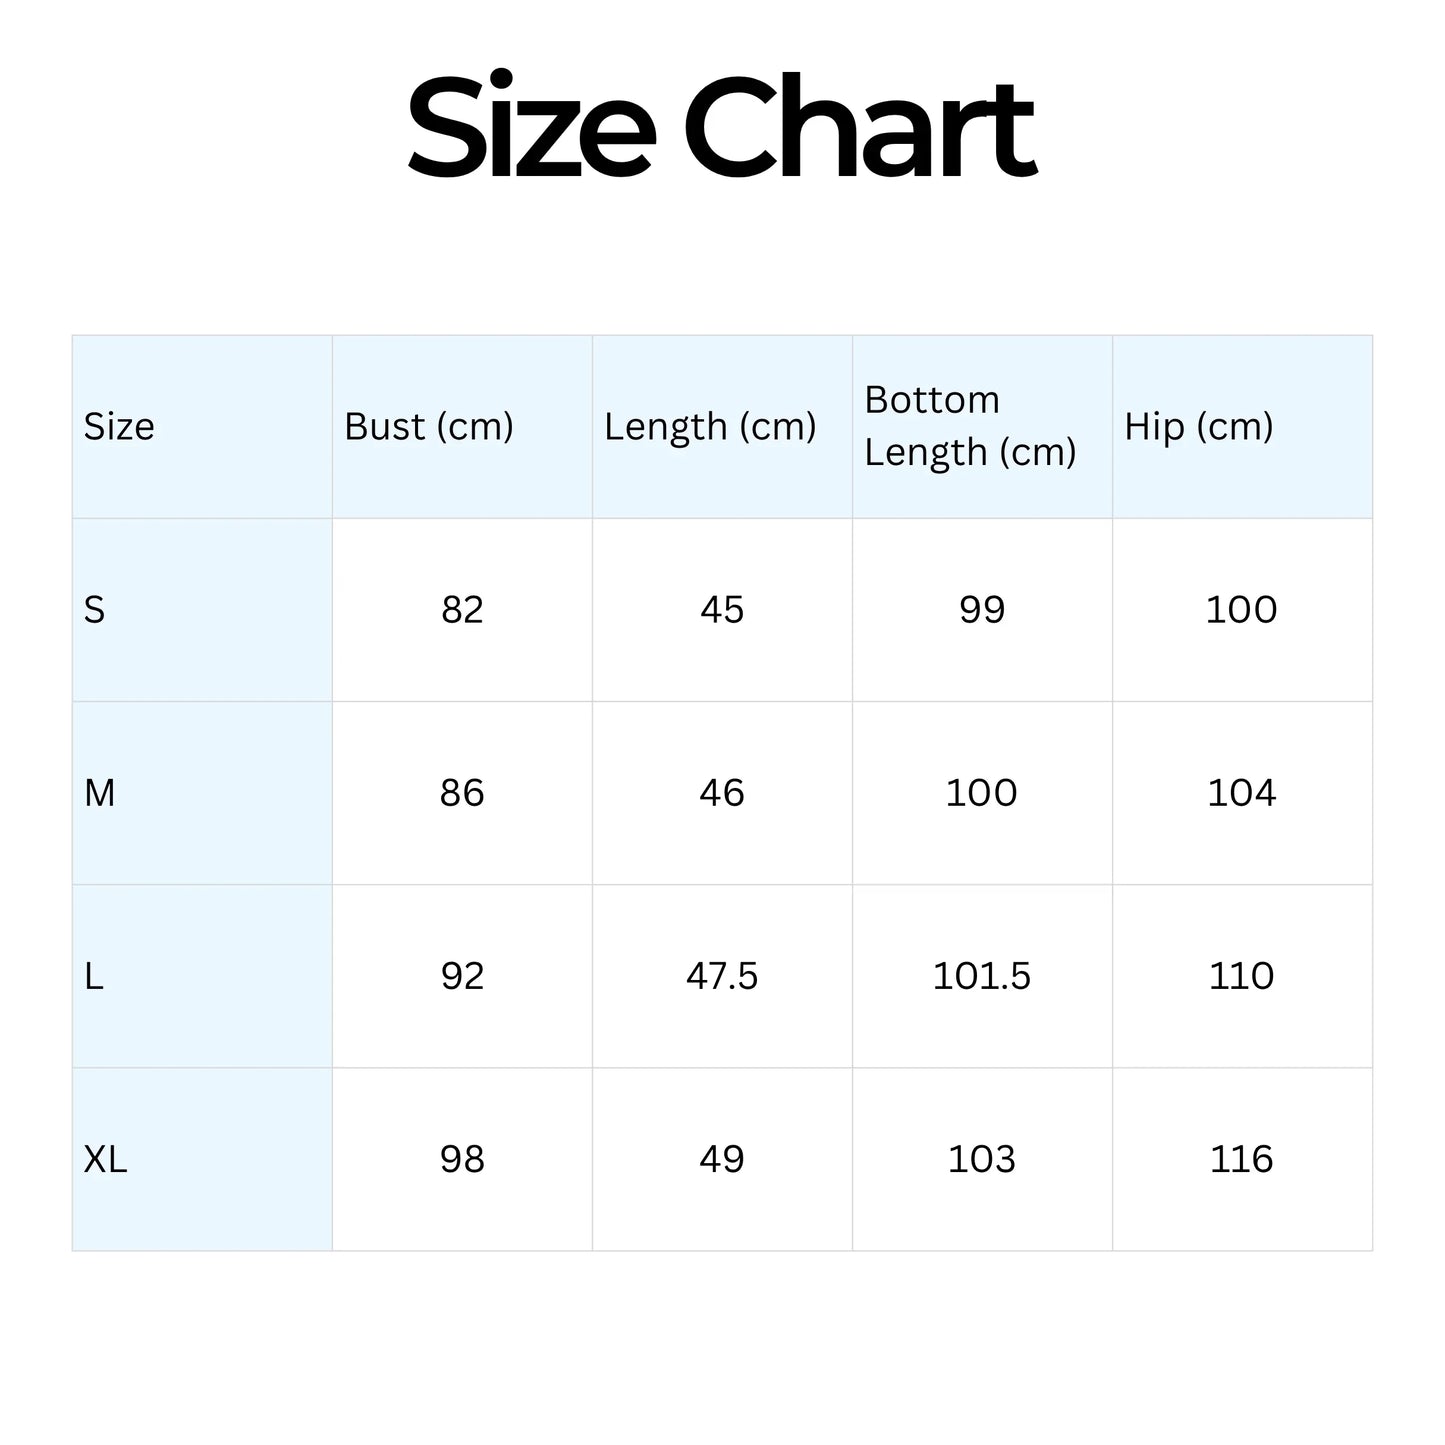This screenshot has width=1445, height=1445.
Task: Click the Bust (cm) column header
Action: (x=429, y=427)
